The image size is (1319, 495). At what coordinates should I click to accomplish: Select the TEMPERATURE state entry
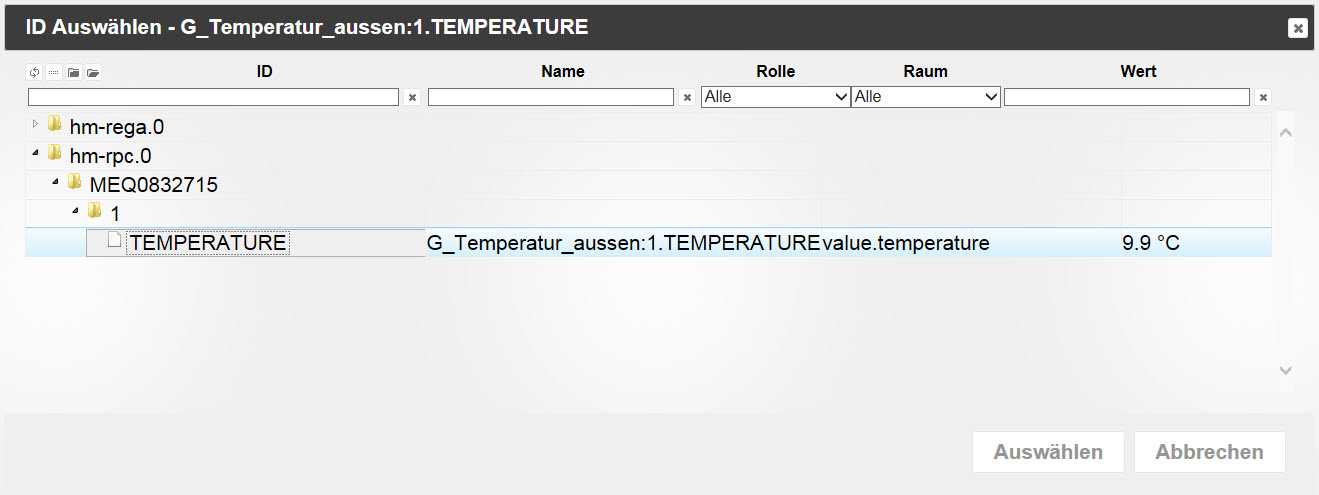coord(208,243)
